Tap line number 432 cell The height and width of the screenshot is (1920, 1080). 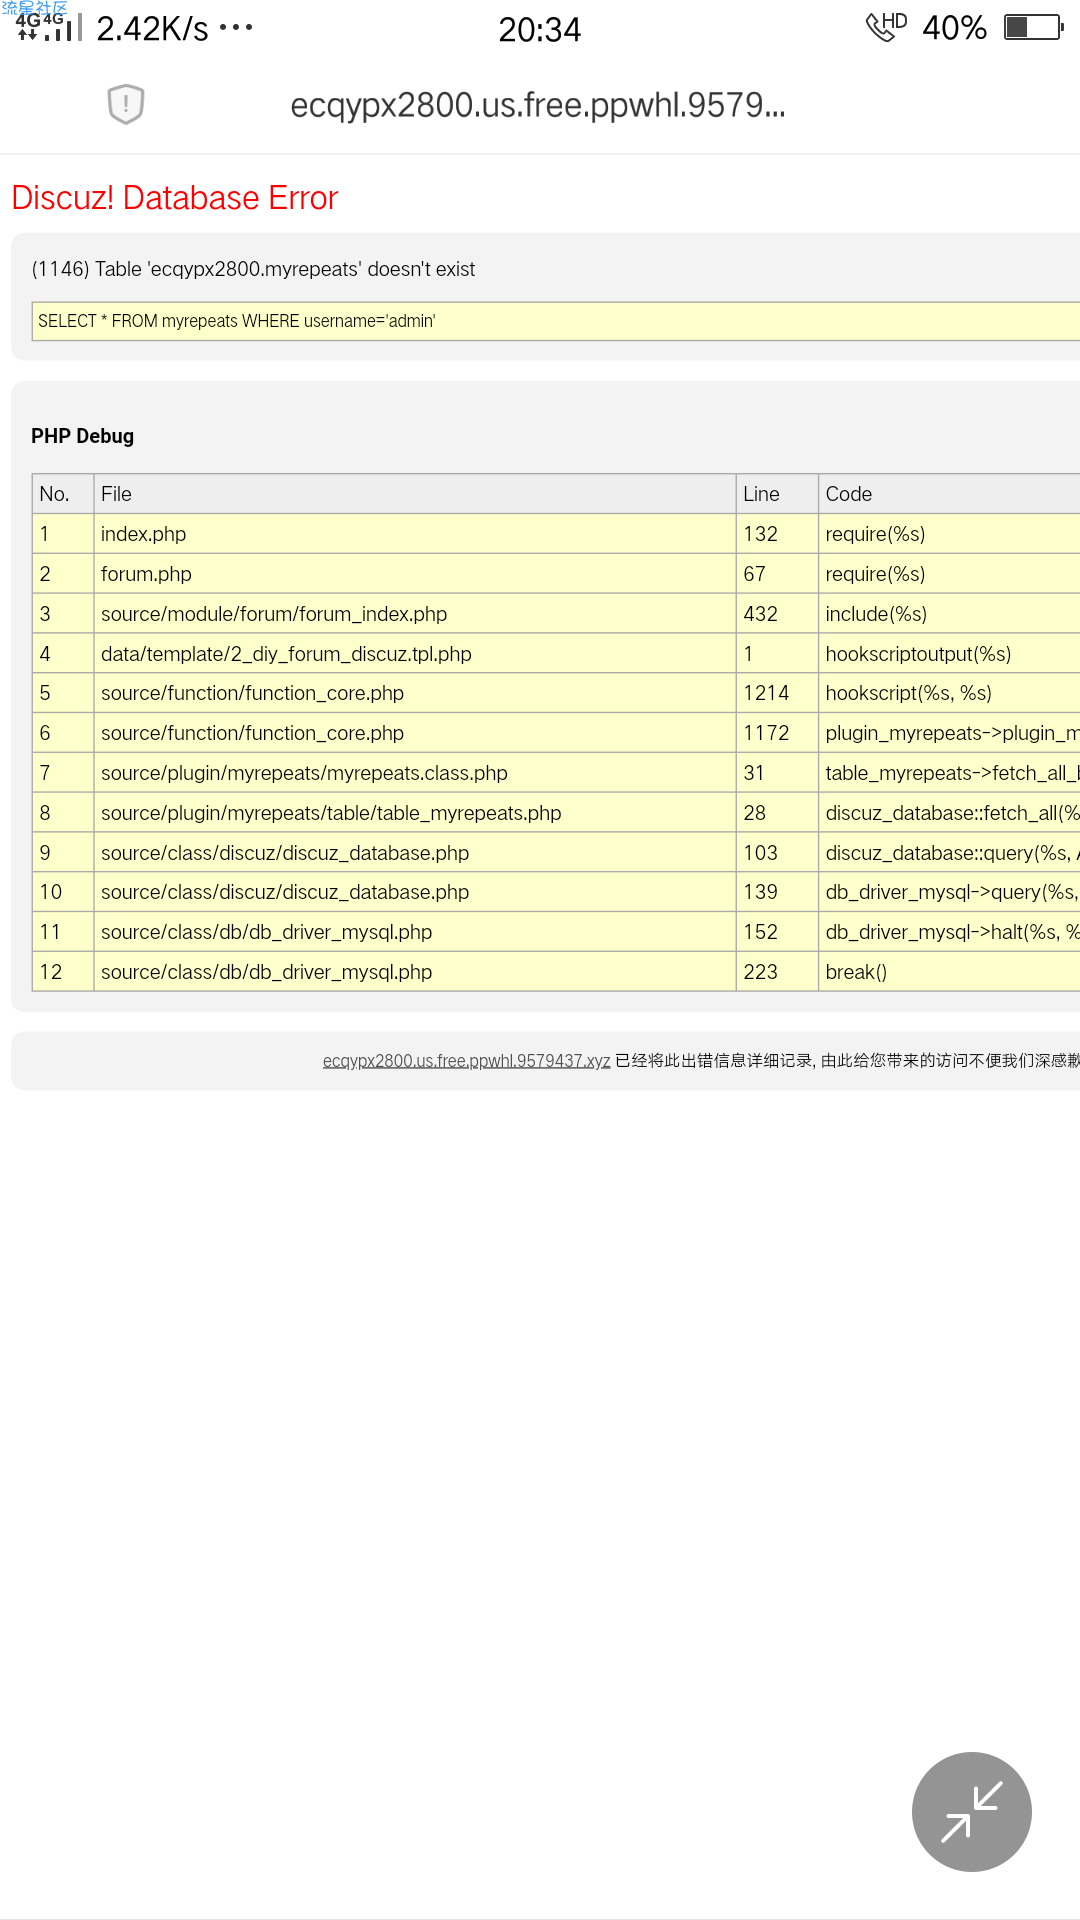777,614
